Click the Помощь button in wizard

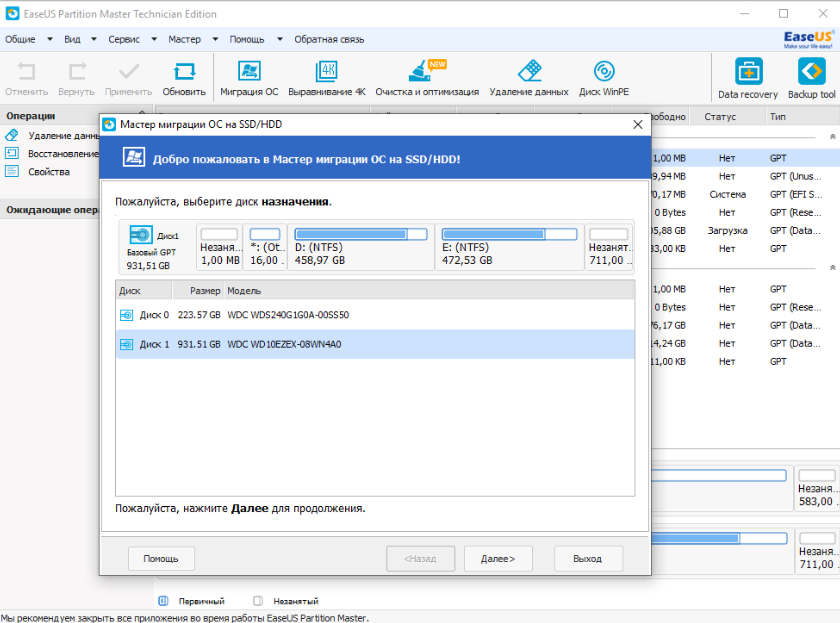coord(161,559)
